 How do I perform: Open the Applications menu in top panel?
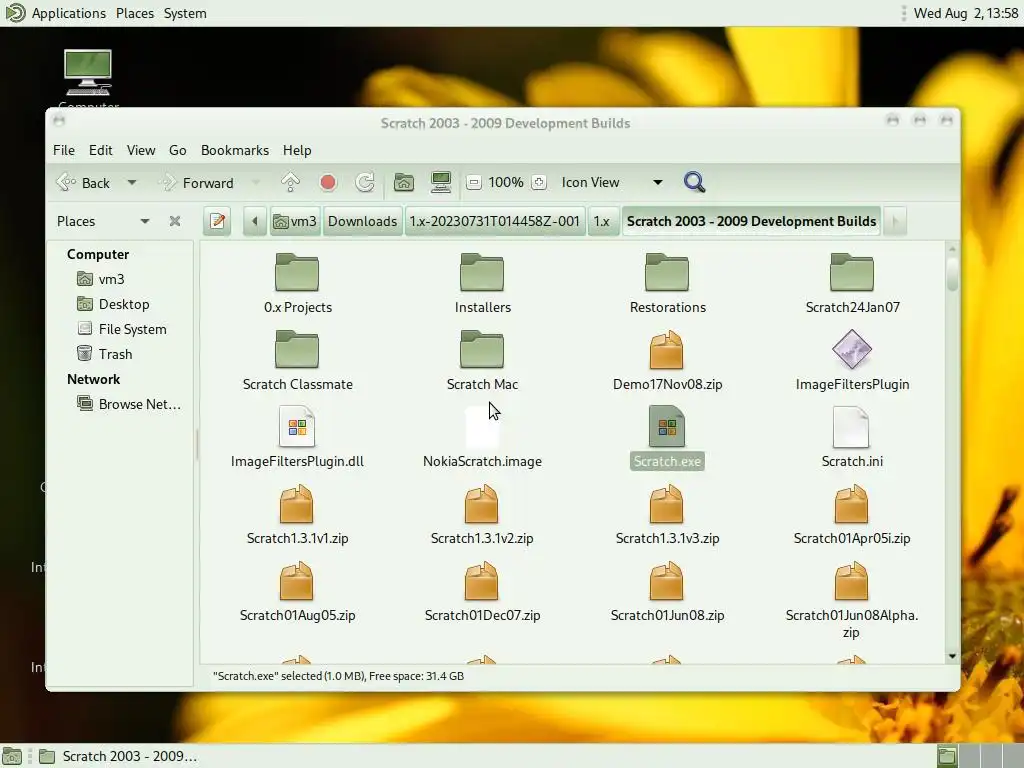pos(69,13)
